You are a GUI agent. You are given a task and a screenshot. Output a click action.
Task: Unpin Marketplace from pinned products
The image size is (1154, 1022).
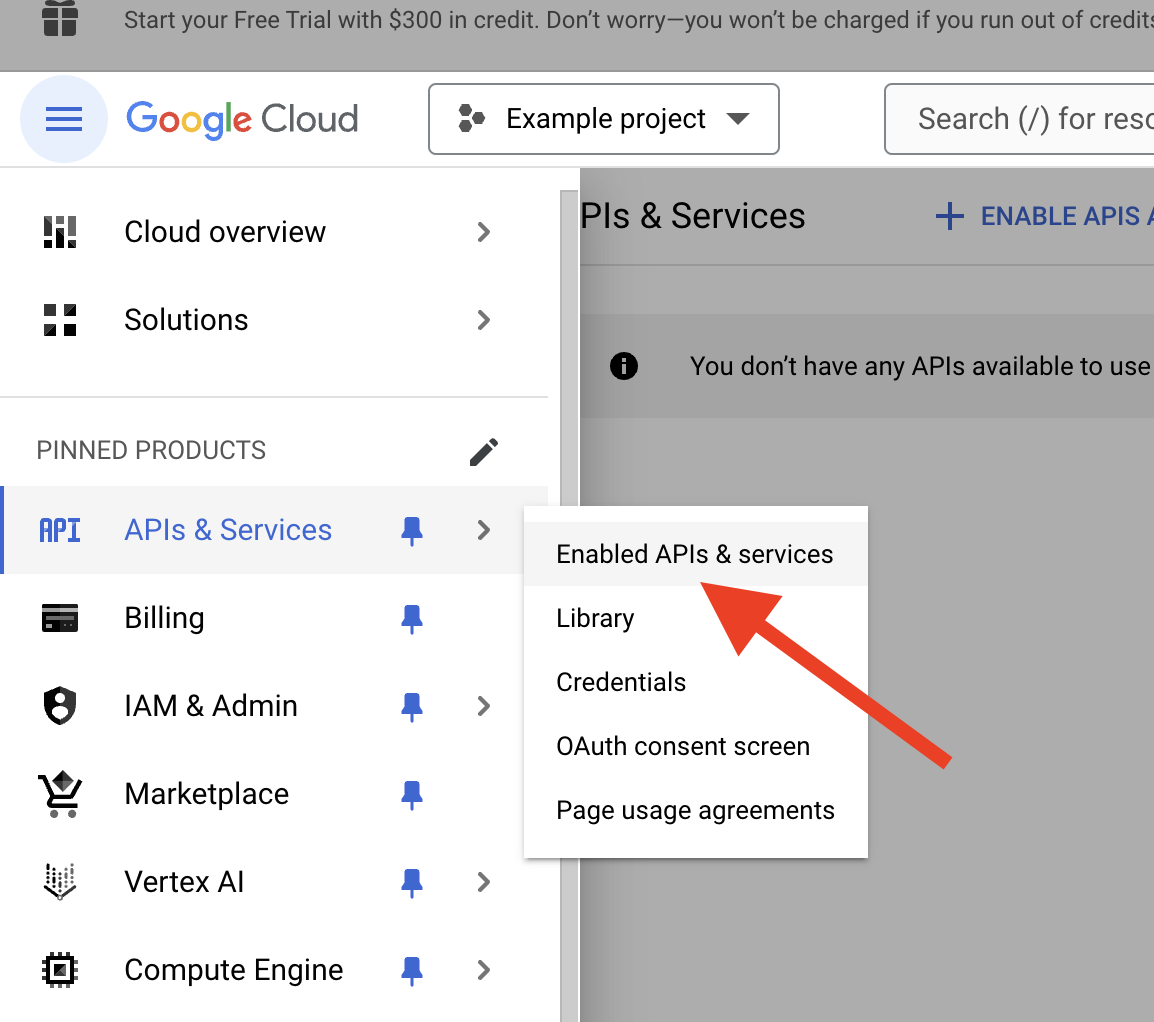pos(411,795)
